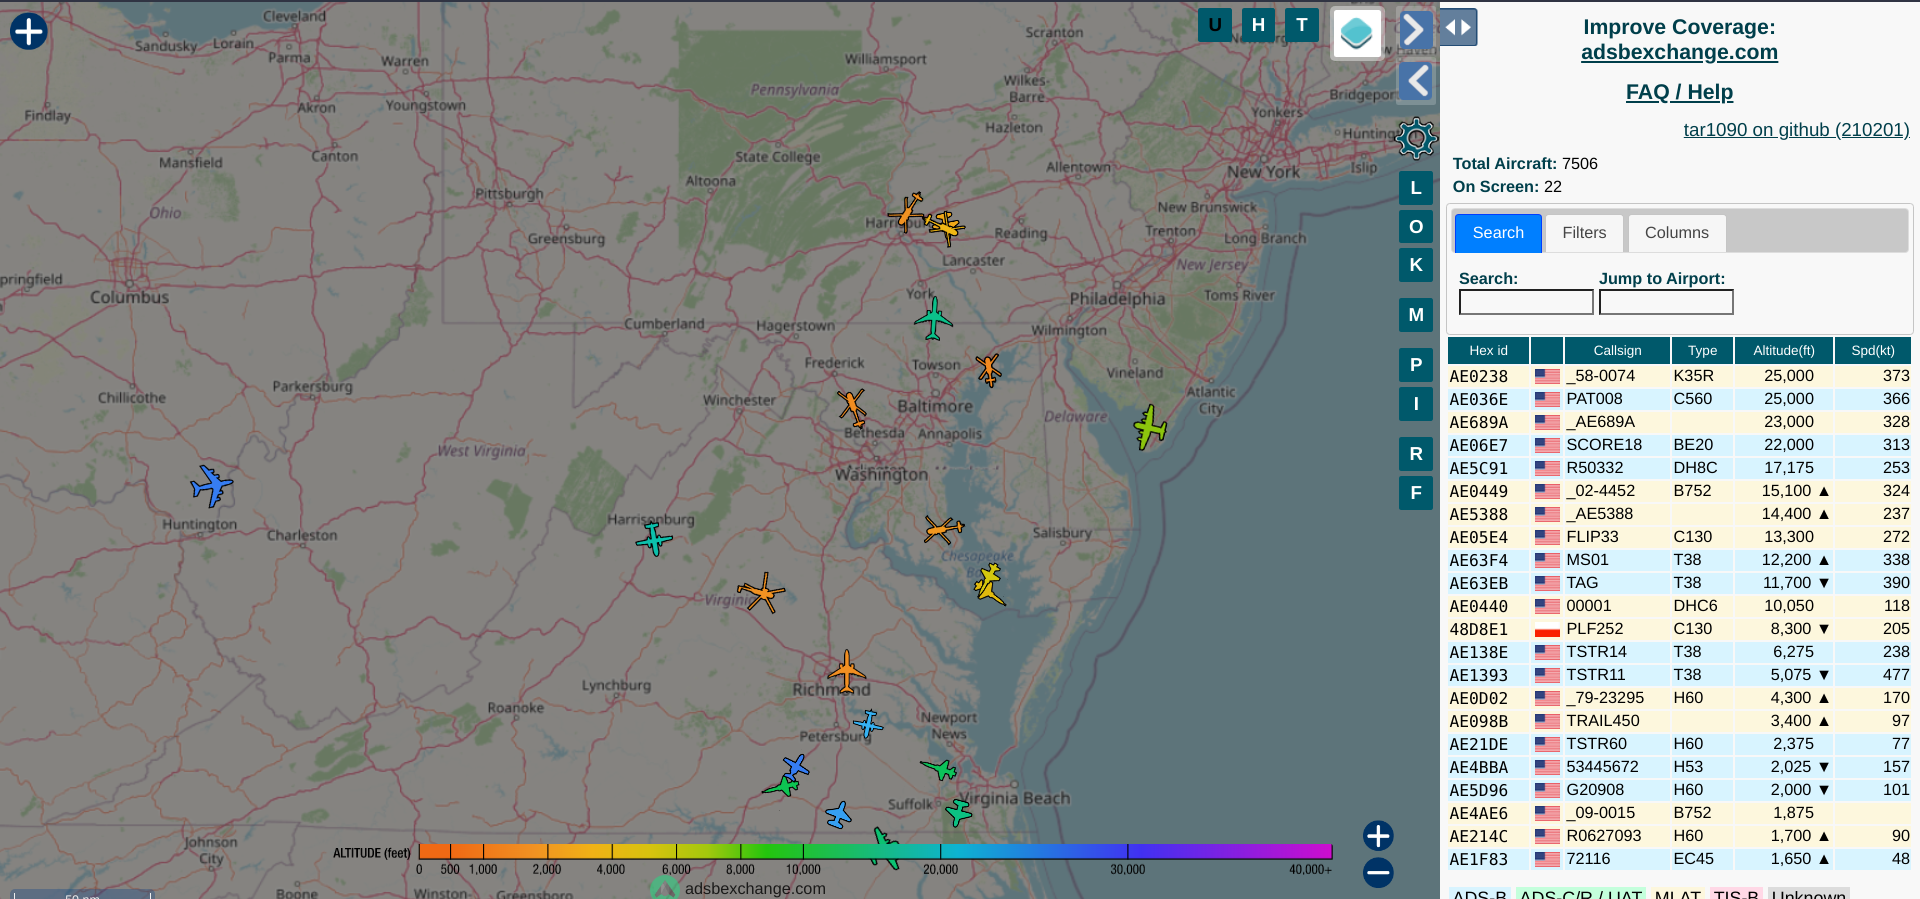Select teal aircraft icon near Harrisonburg
This screenshot has width=1920, height=899.
(x=654, y=539)
